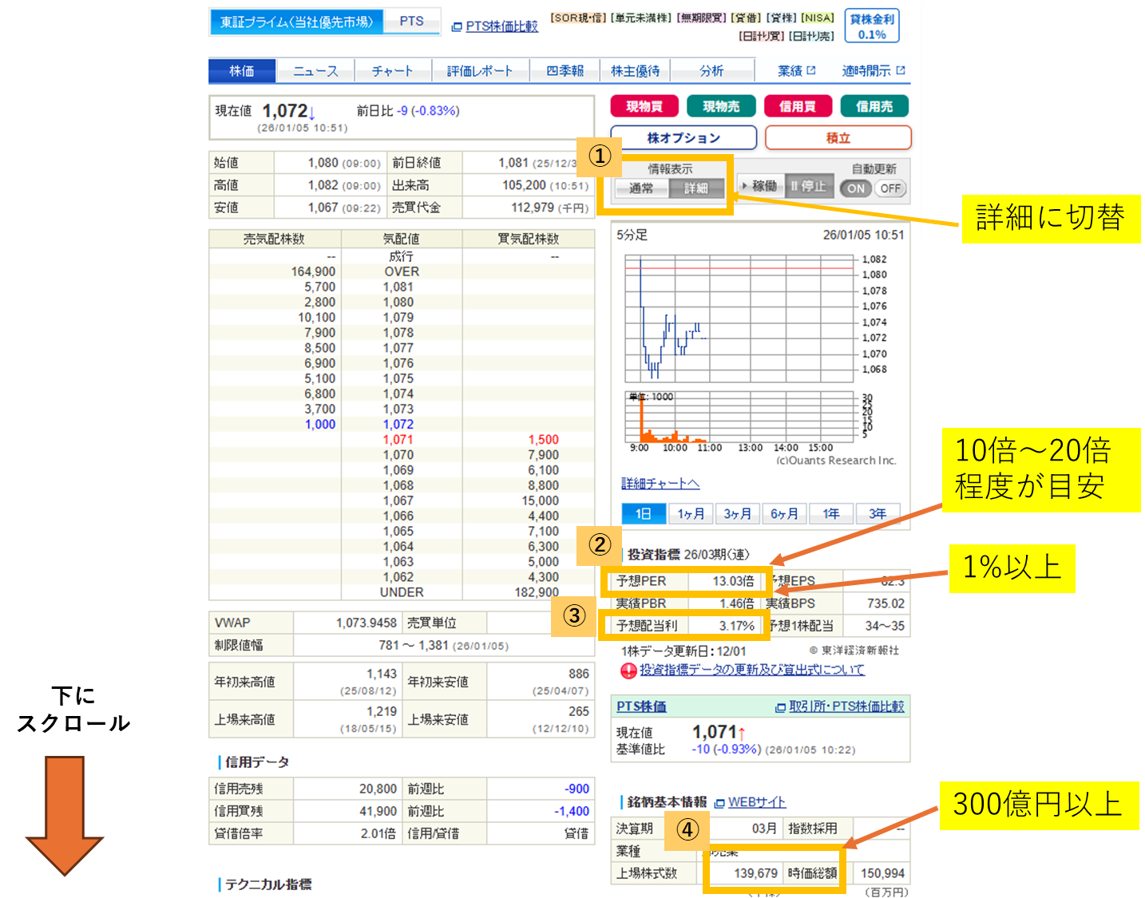Select the 3年 chart period
The image size is (1145, 898).
click(x=877, y=514)
